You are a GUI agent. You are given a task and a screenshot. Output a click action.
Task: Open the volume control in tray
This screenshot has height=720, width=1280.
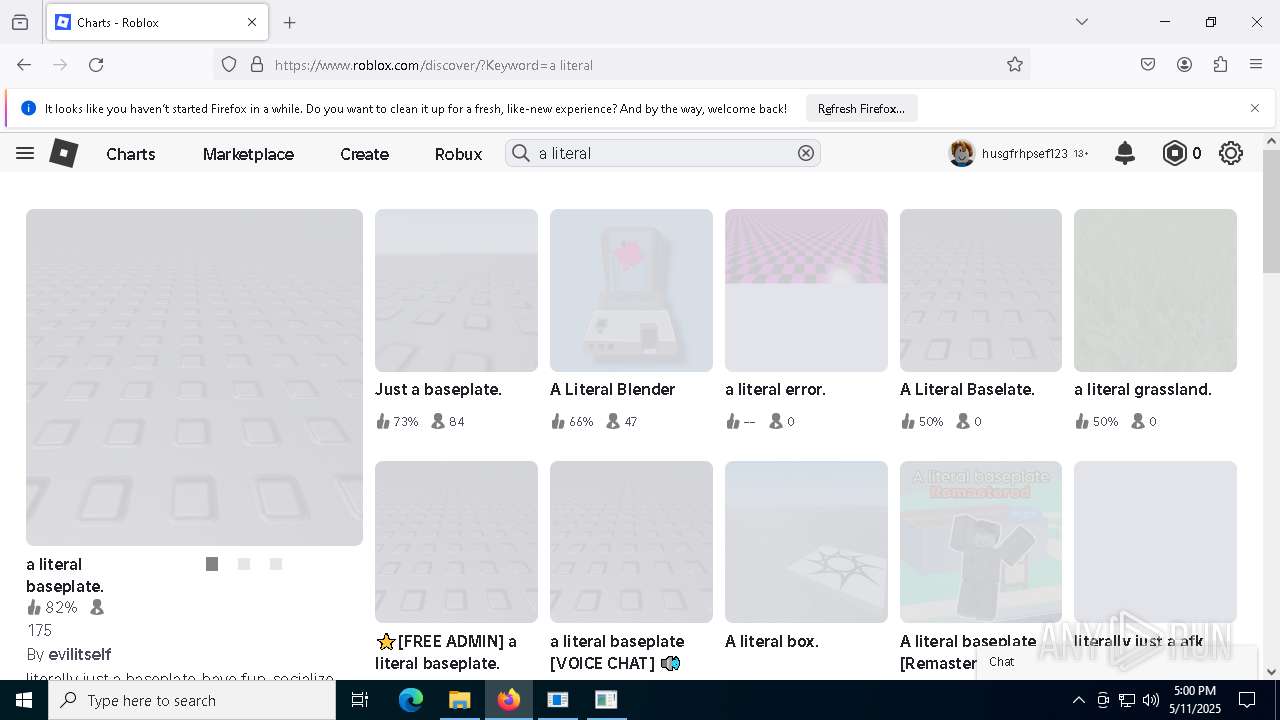1151,700
